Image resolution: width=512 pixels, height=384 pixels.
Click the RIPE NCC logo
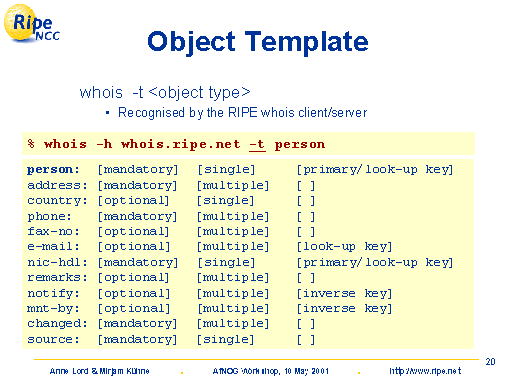click(x=32, y=24)
